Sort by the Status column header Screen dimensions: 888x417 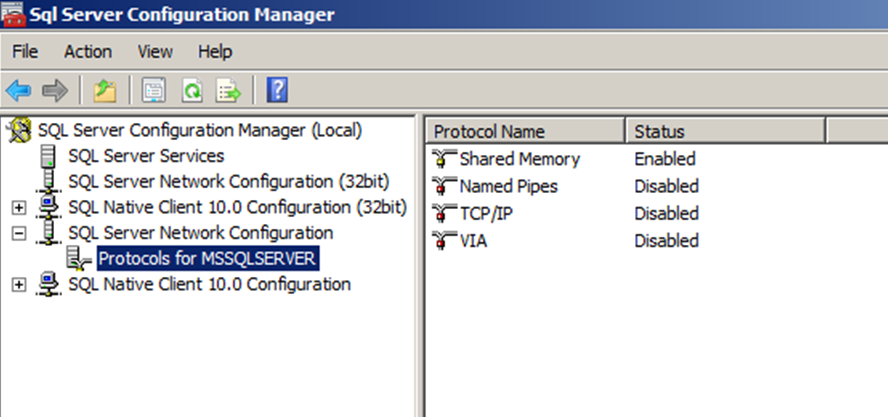[x=725, y=131]
